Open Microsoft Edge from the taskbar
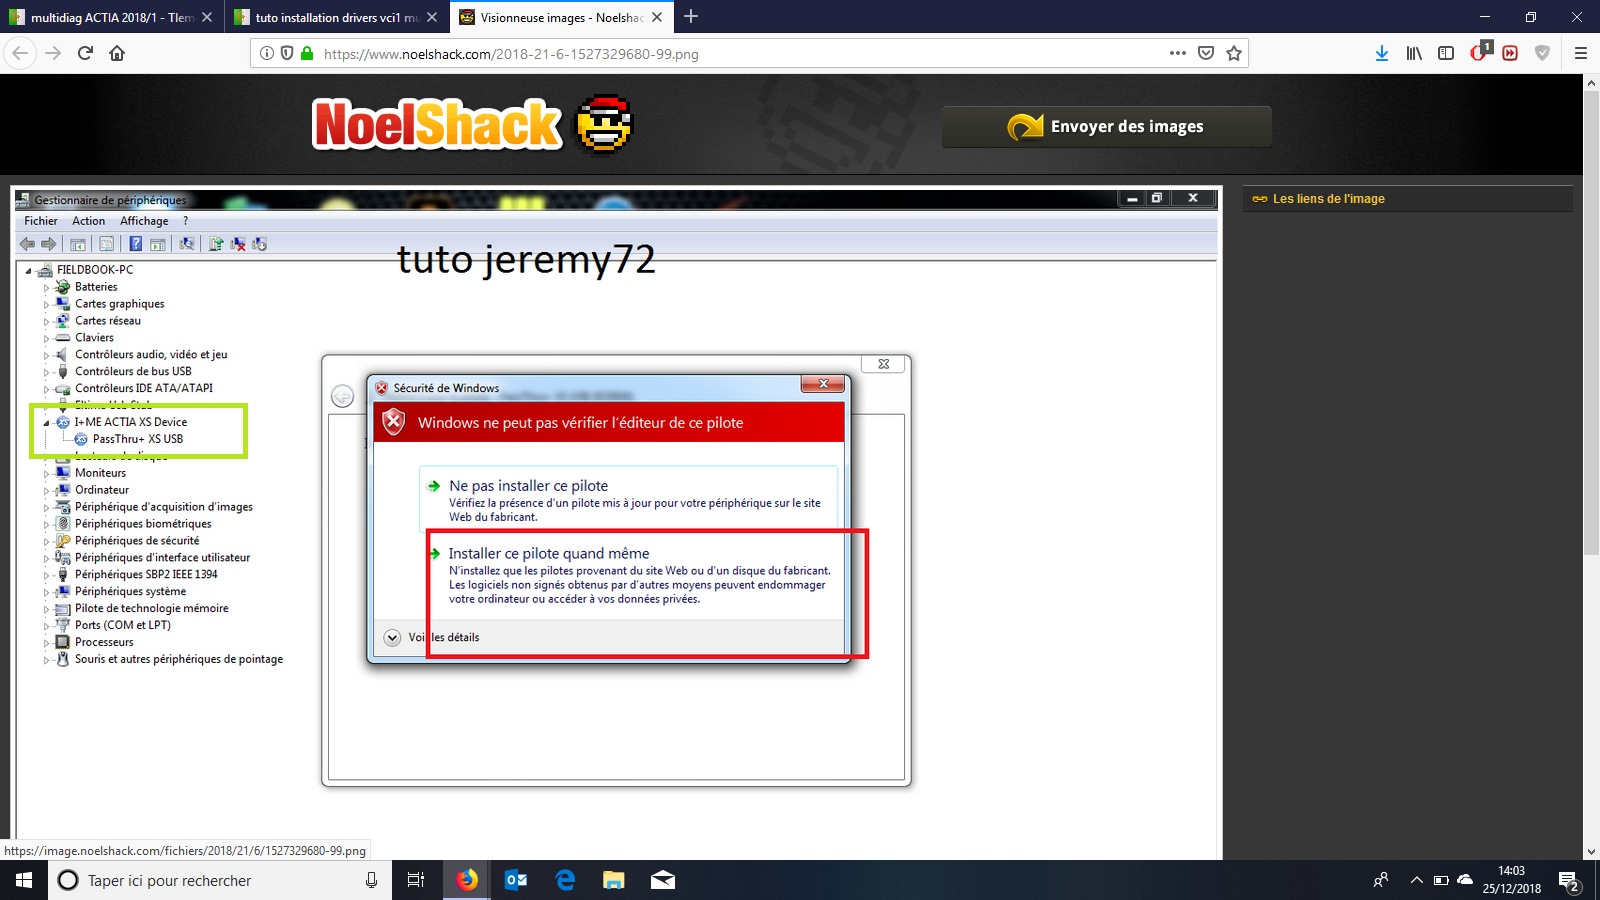 [x=565, y=880]
